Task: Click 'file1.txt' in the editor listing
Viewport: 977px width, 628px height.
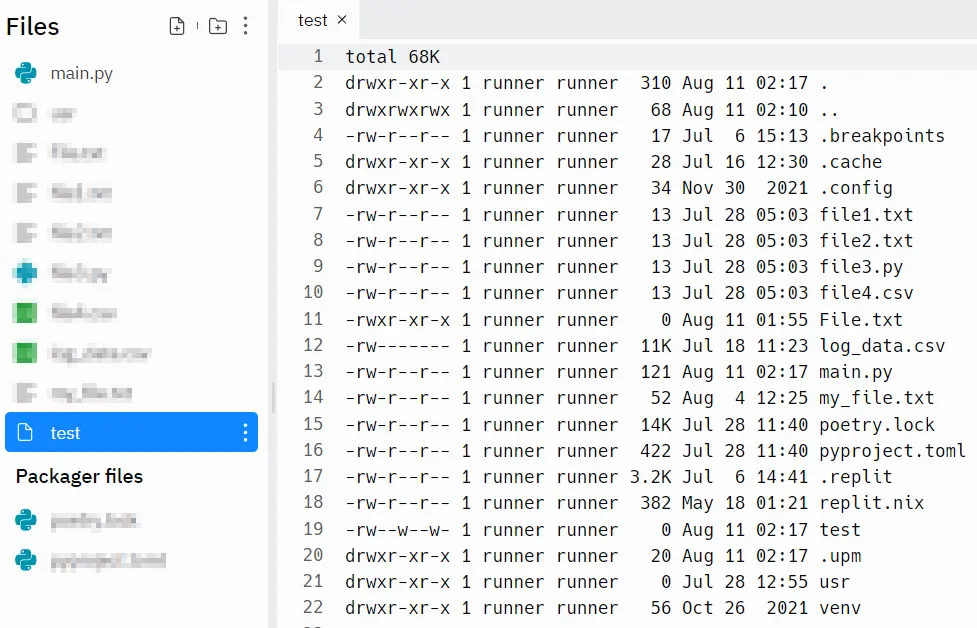Action: pos(866,215)
